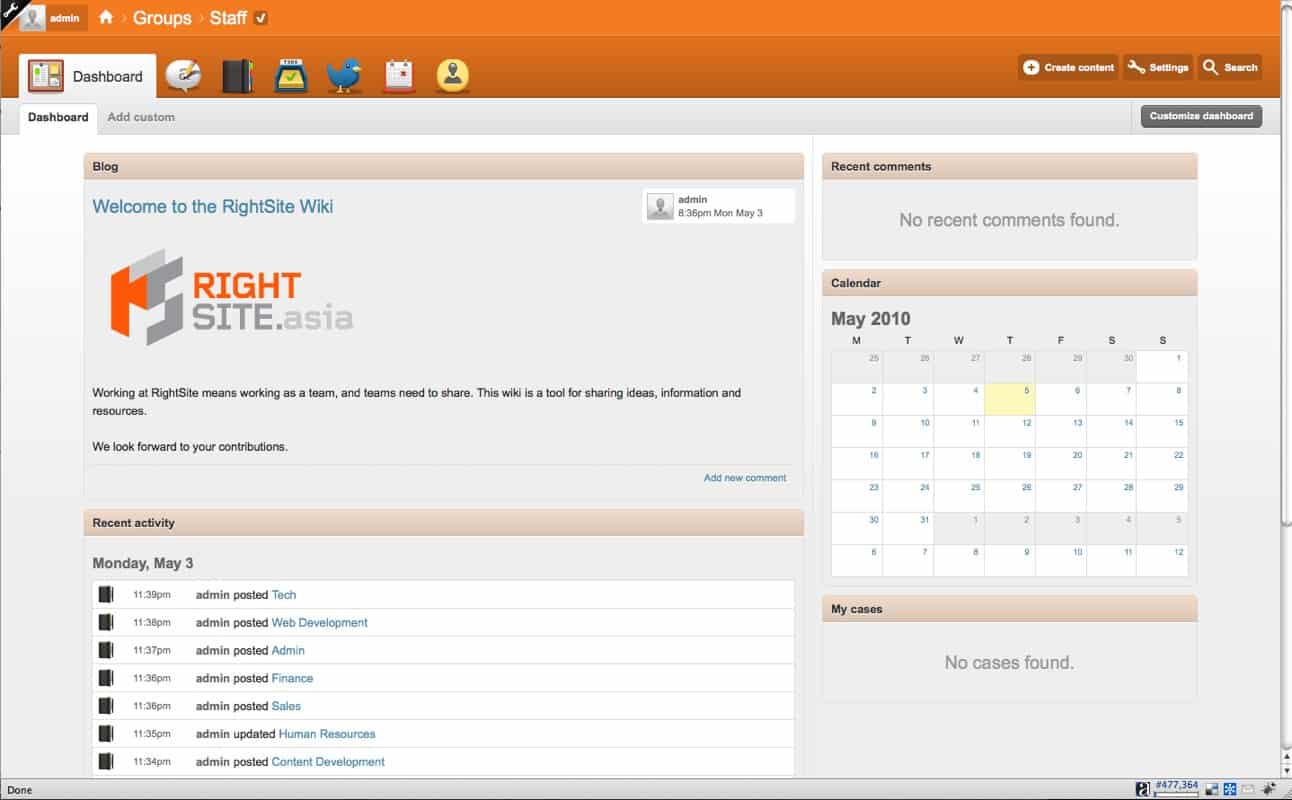Select the Dashboard sub-tab
Viewport: 1292px width, 800px height.
(58, 117)
